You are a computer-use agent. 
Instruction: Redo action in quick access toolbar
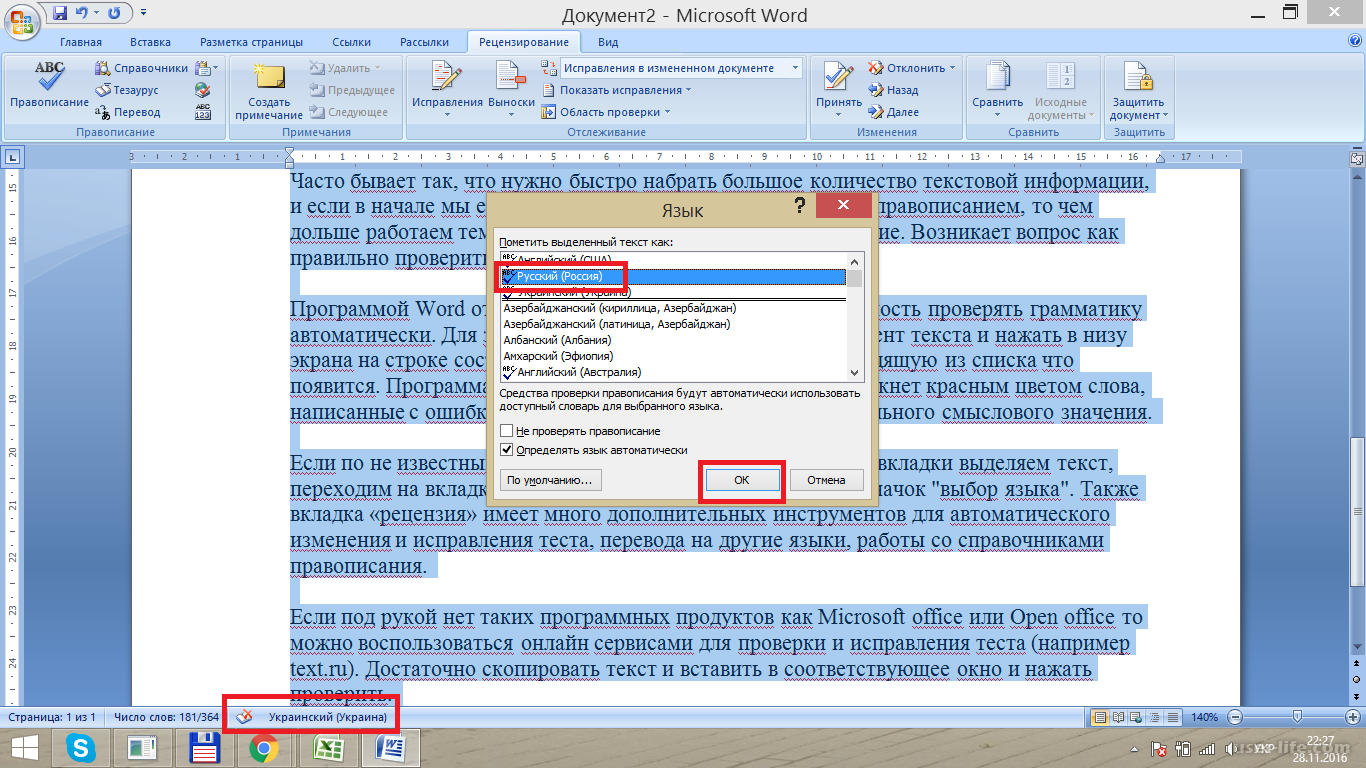(115, 14)
